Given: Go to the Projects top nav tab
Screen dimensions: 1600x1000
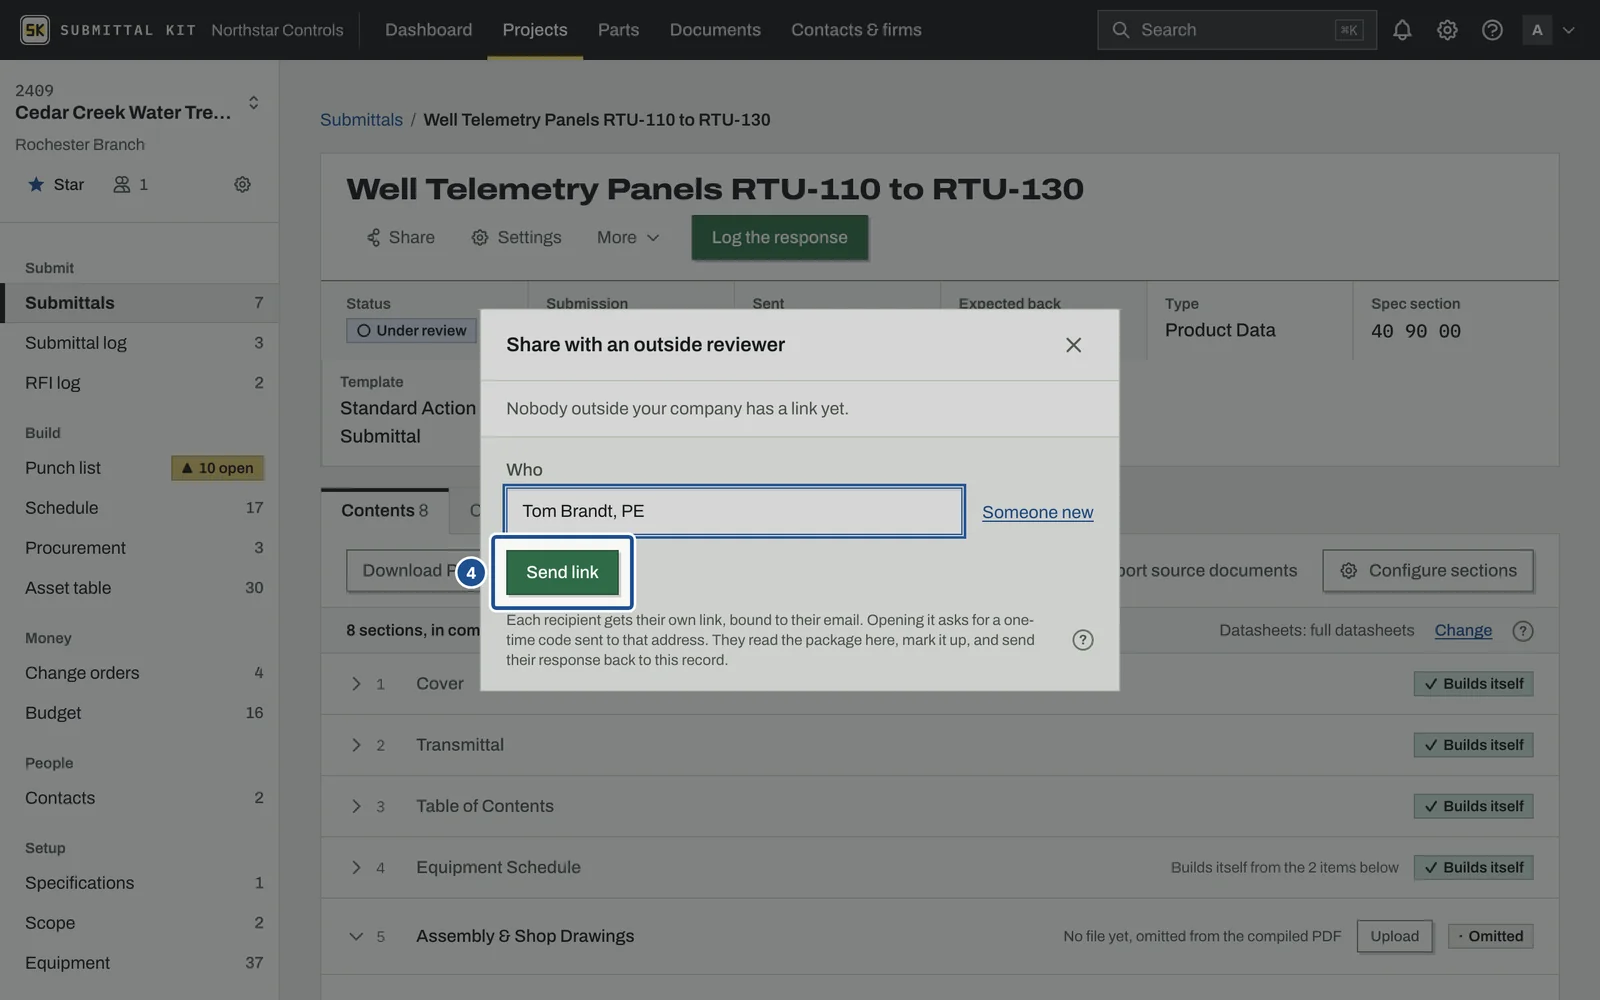Looking at the screenshot, I should [535, 30].
